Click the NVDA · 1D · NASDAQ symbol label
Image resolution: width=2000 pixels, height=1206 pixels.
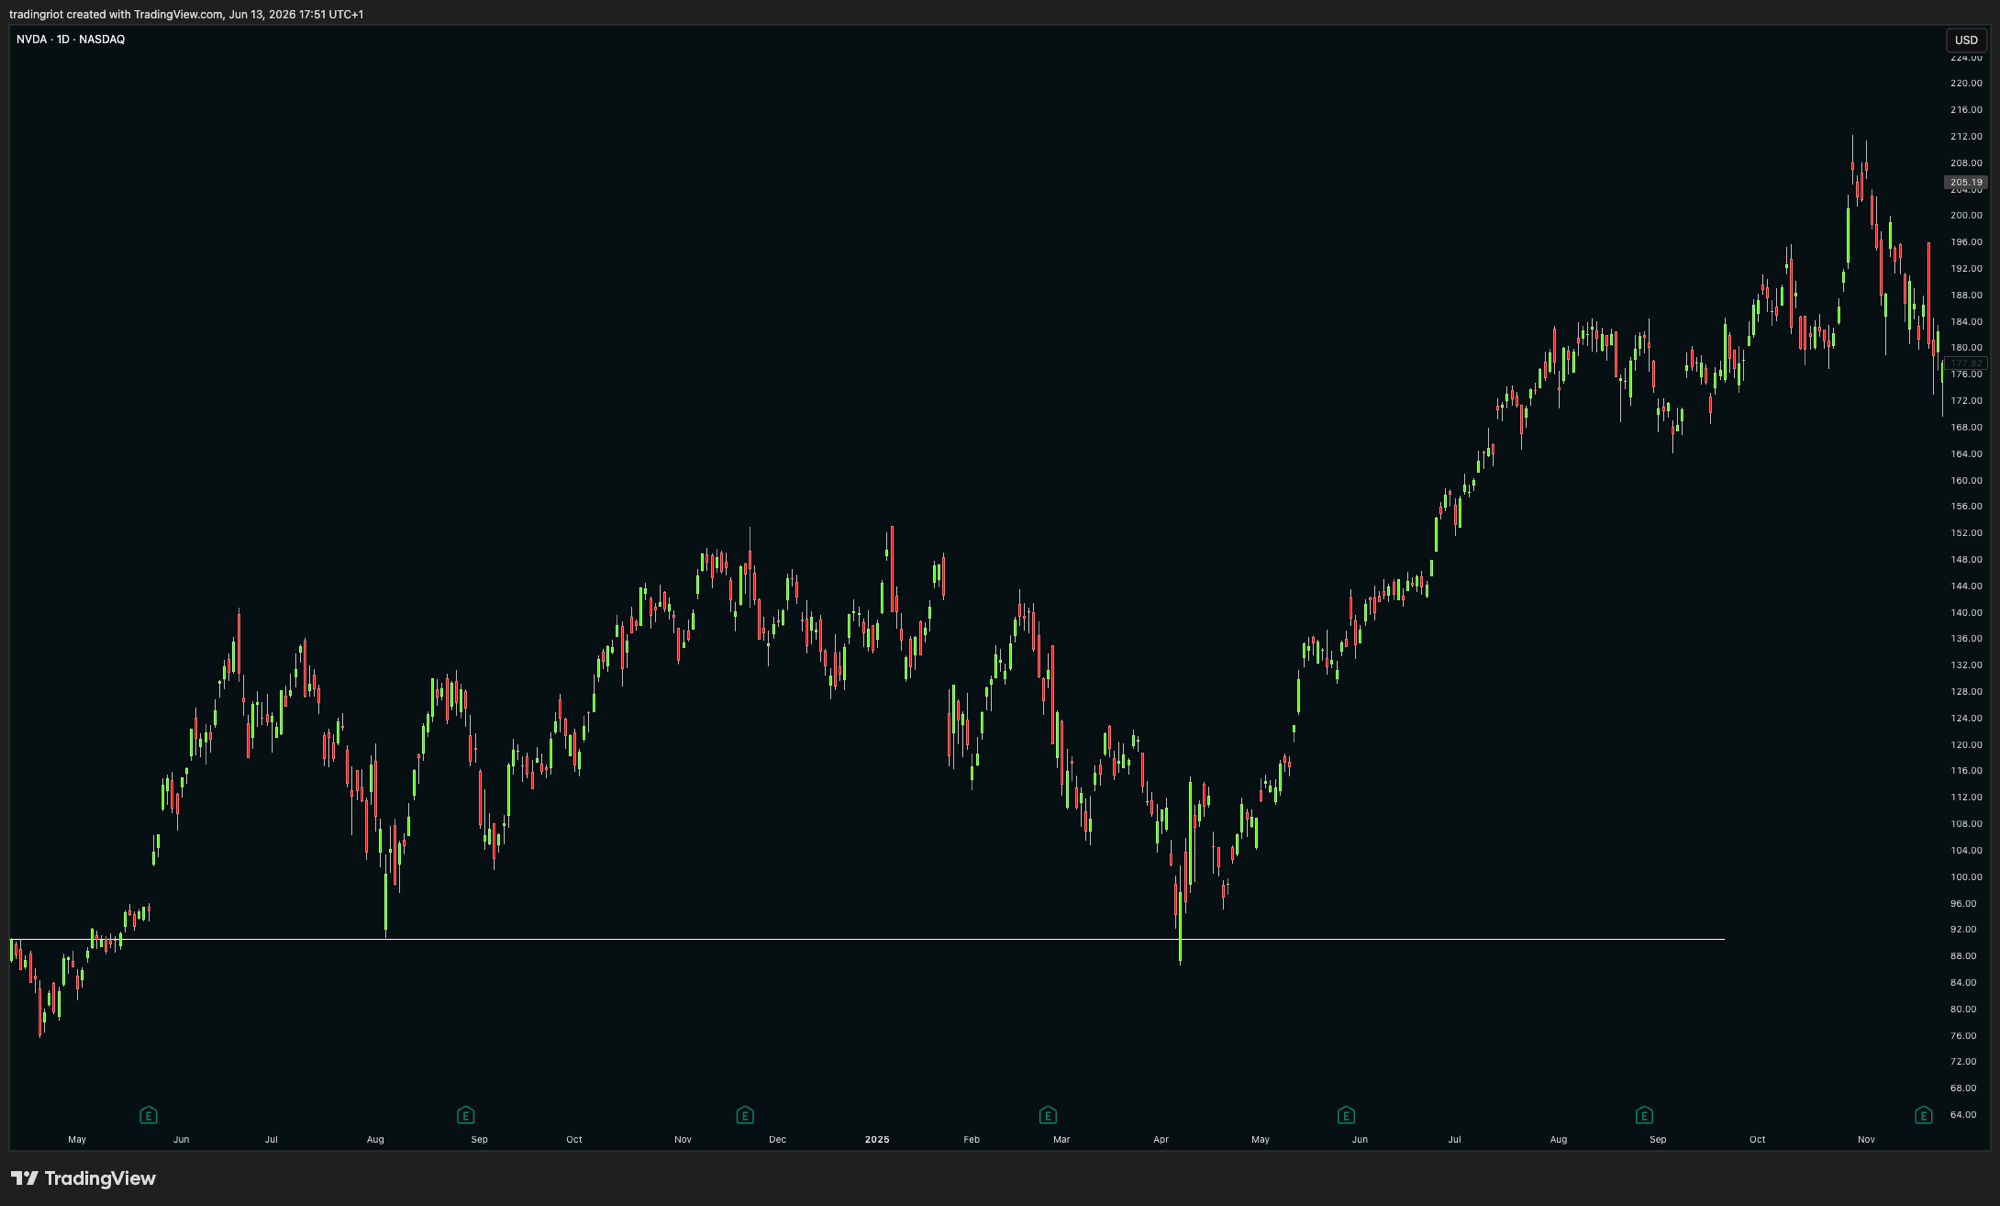click(x=71, y=39)
